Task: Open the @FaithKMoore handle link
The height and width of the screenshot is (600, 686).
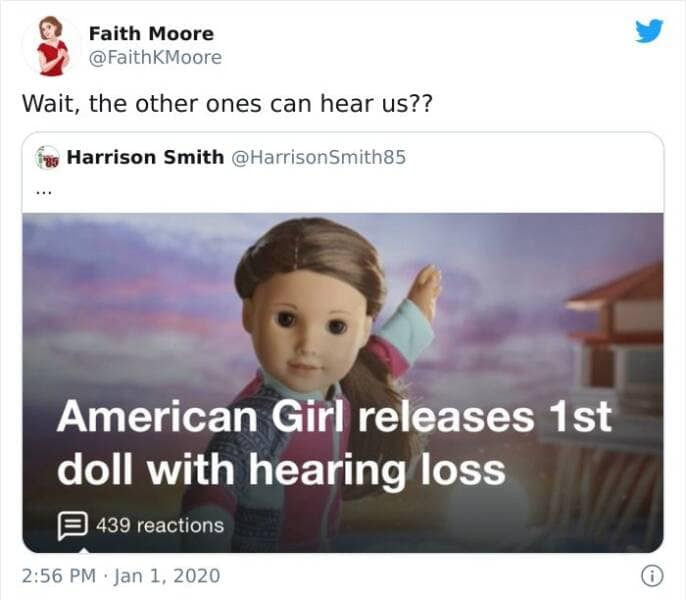Action: (155, 58)
